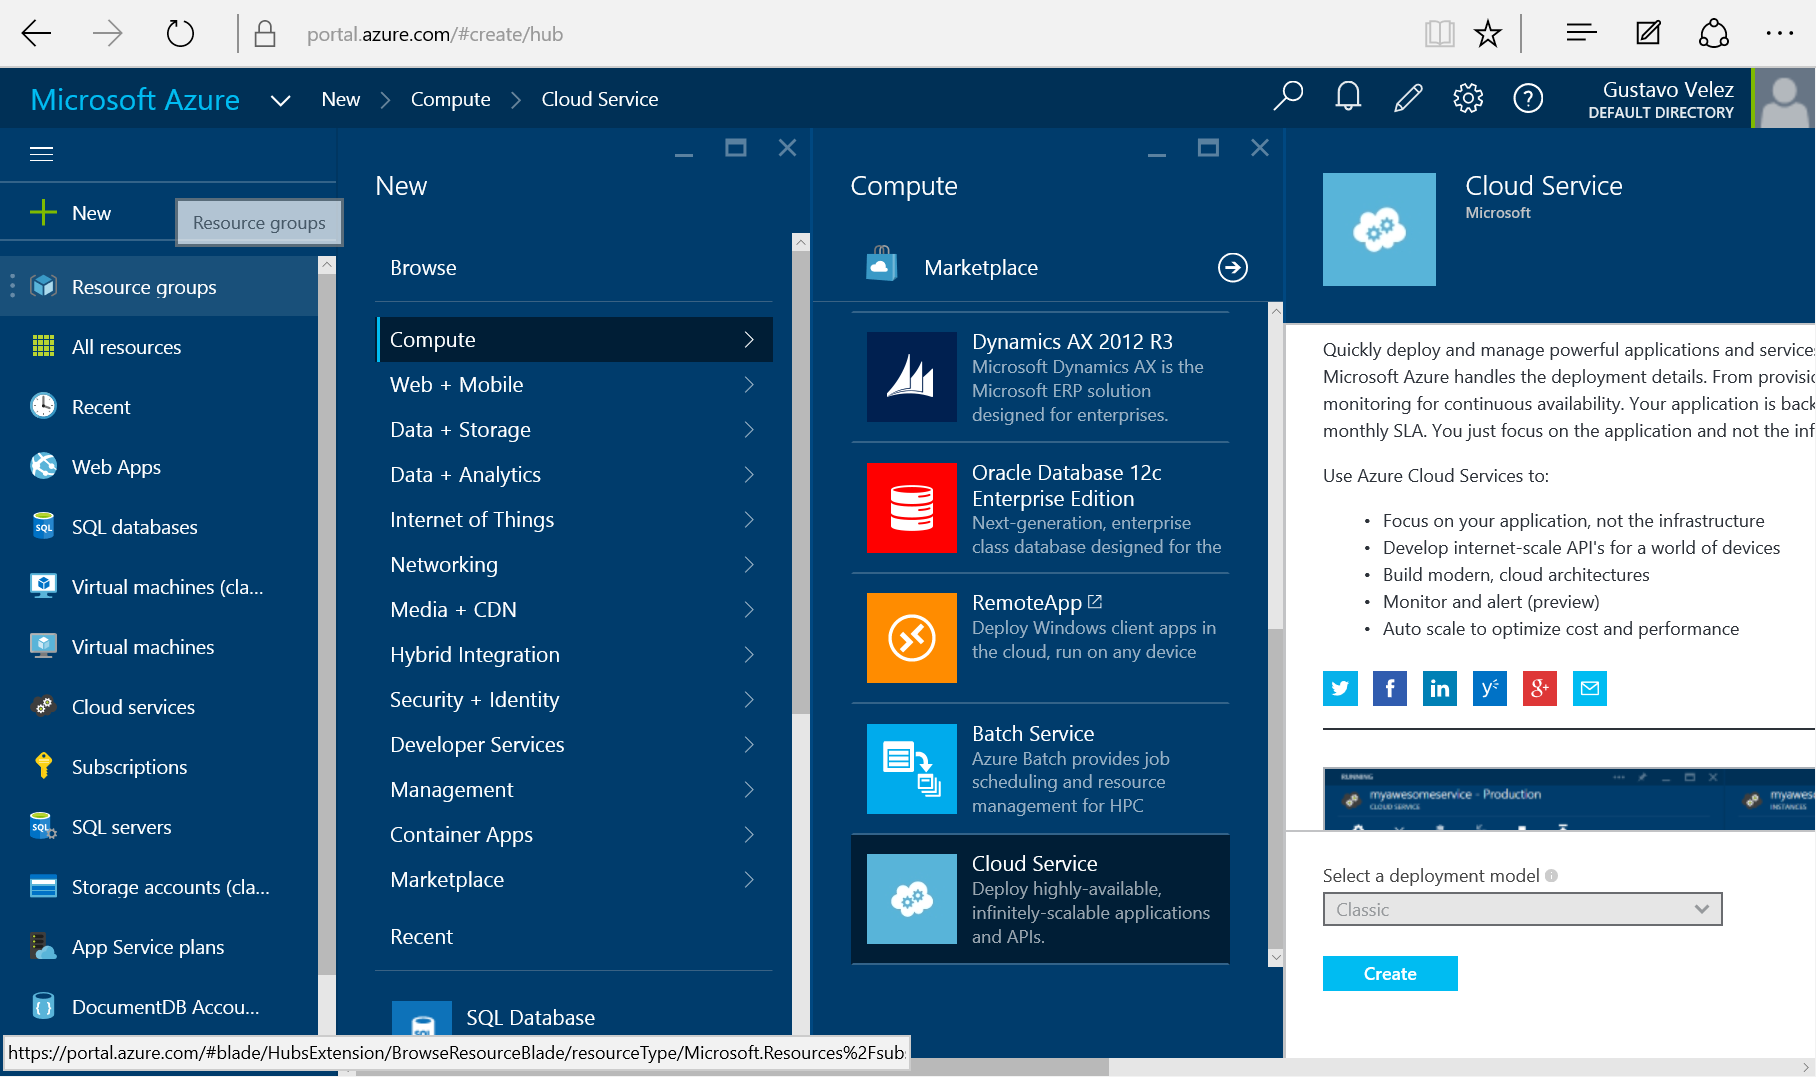Select the Marketplace arrow link
Image resolution: width=1816 pixels, height=1077 pixels.
click(x=1233, y=267)
